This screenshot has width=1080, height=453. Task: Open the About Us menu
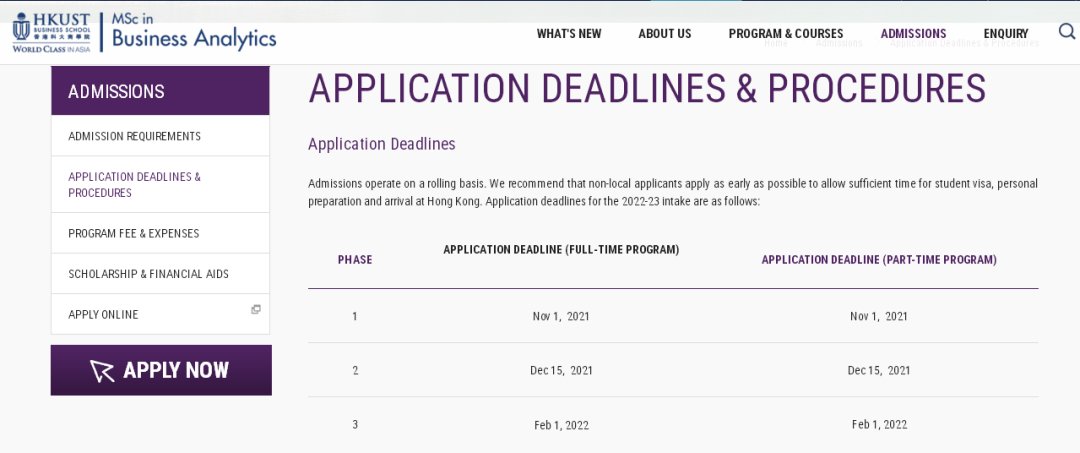pos(665,34)
